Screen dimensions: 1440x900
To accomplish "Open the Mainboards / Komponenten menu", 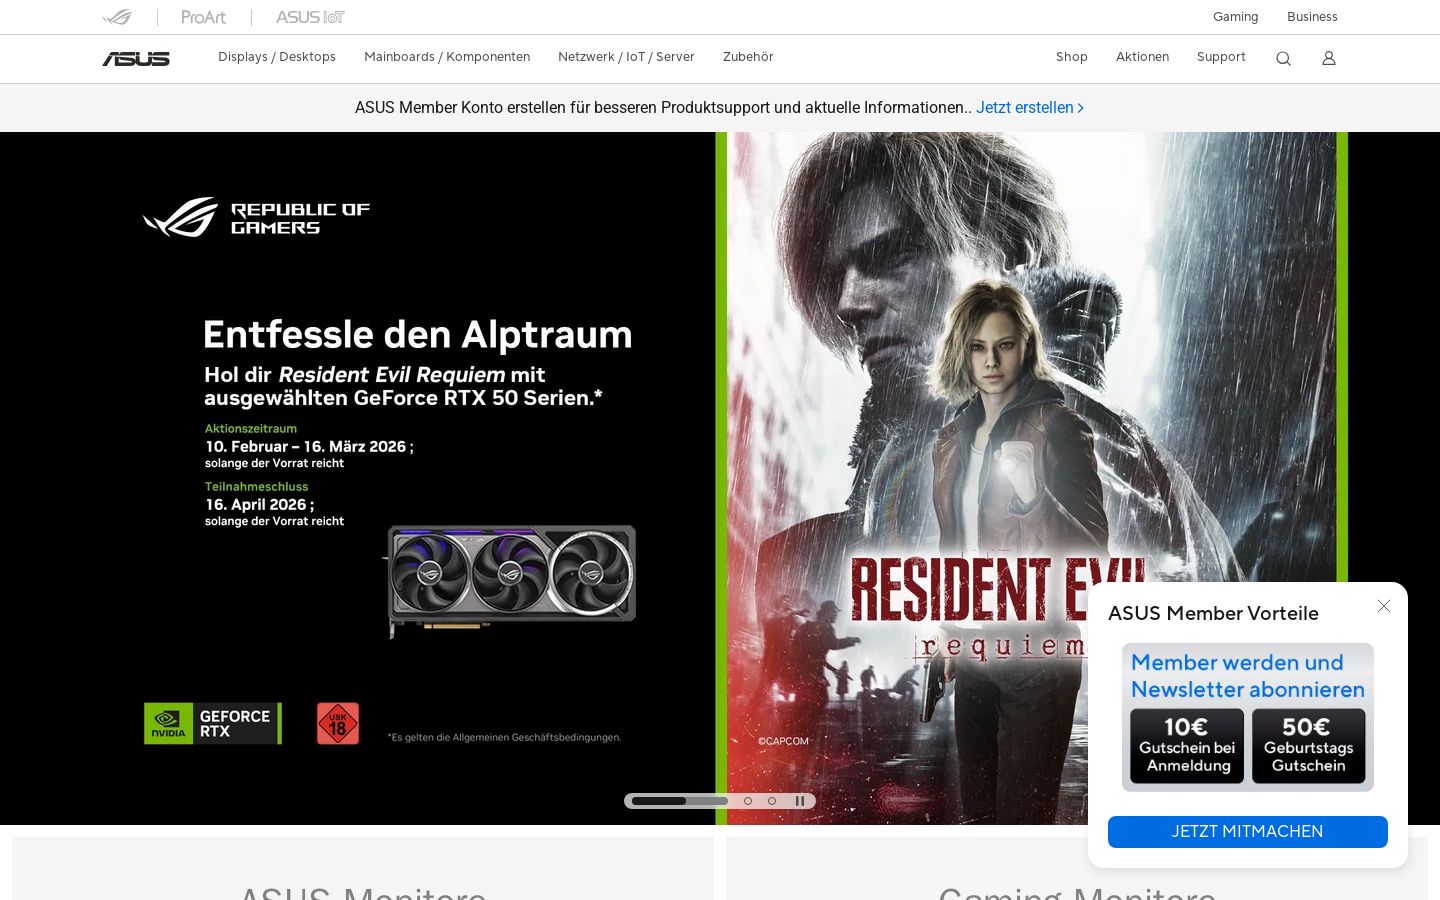I will pos(447,57).
